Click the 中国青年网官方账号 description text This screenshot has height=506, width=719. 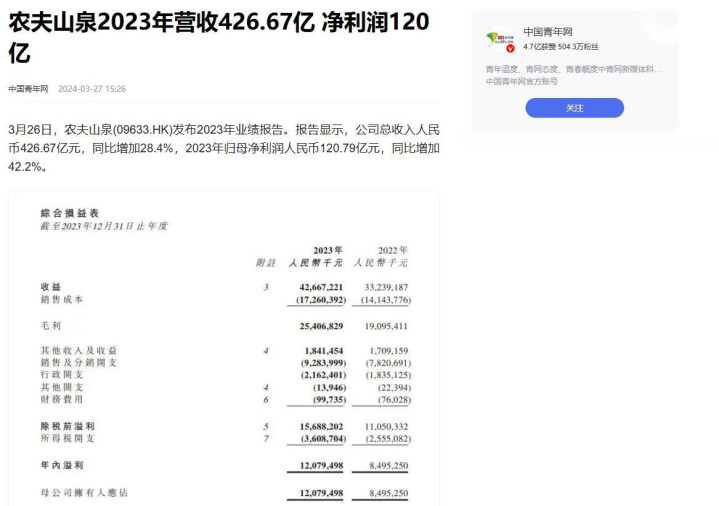coord(522,81)
